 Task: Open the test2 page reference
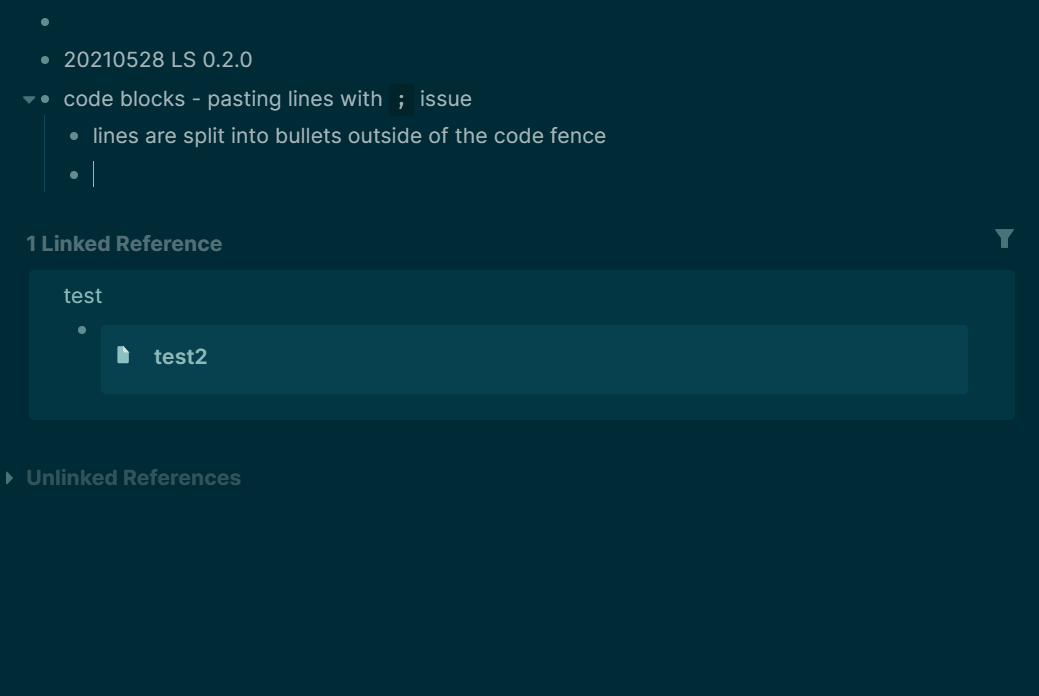click(181, 357)
